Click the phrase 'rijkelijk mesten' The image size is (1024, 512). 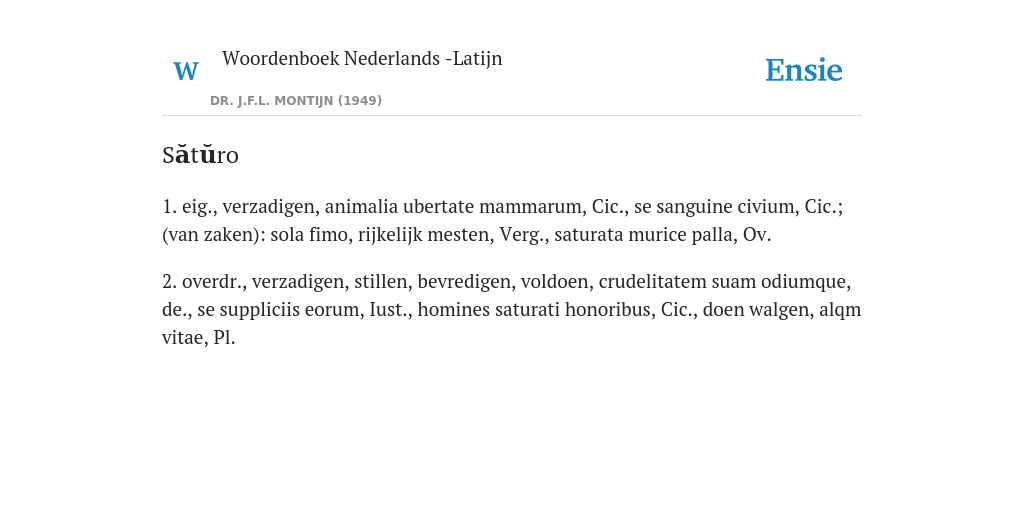425,234
